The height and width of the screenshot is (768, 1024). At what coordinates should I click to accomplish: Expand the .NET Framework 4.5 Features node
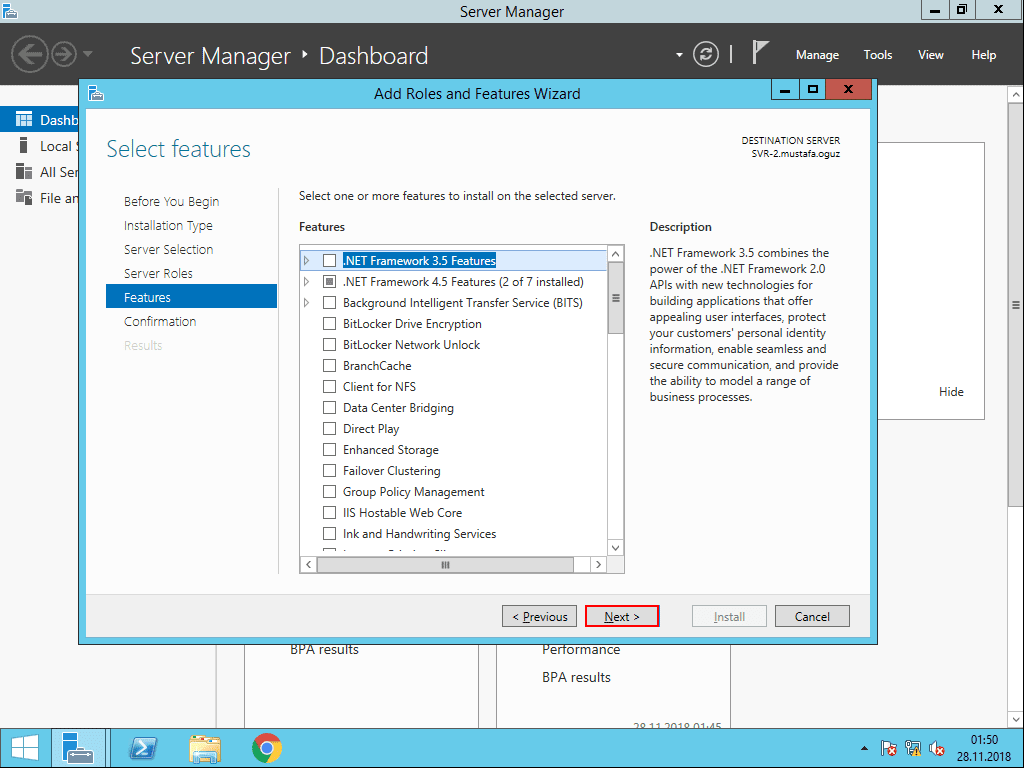point(307,281)
